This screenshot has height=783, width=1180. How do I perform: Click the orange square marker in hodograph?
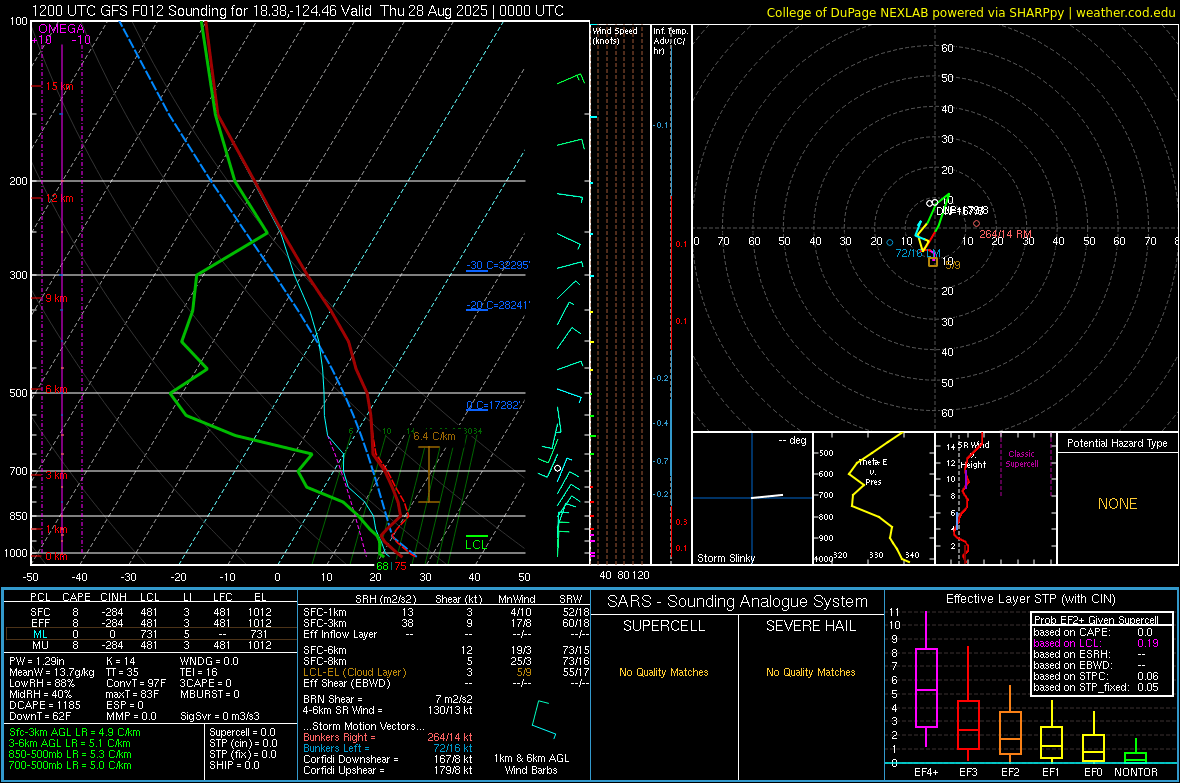933,262
